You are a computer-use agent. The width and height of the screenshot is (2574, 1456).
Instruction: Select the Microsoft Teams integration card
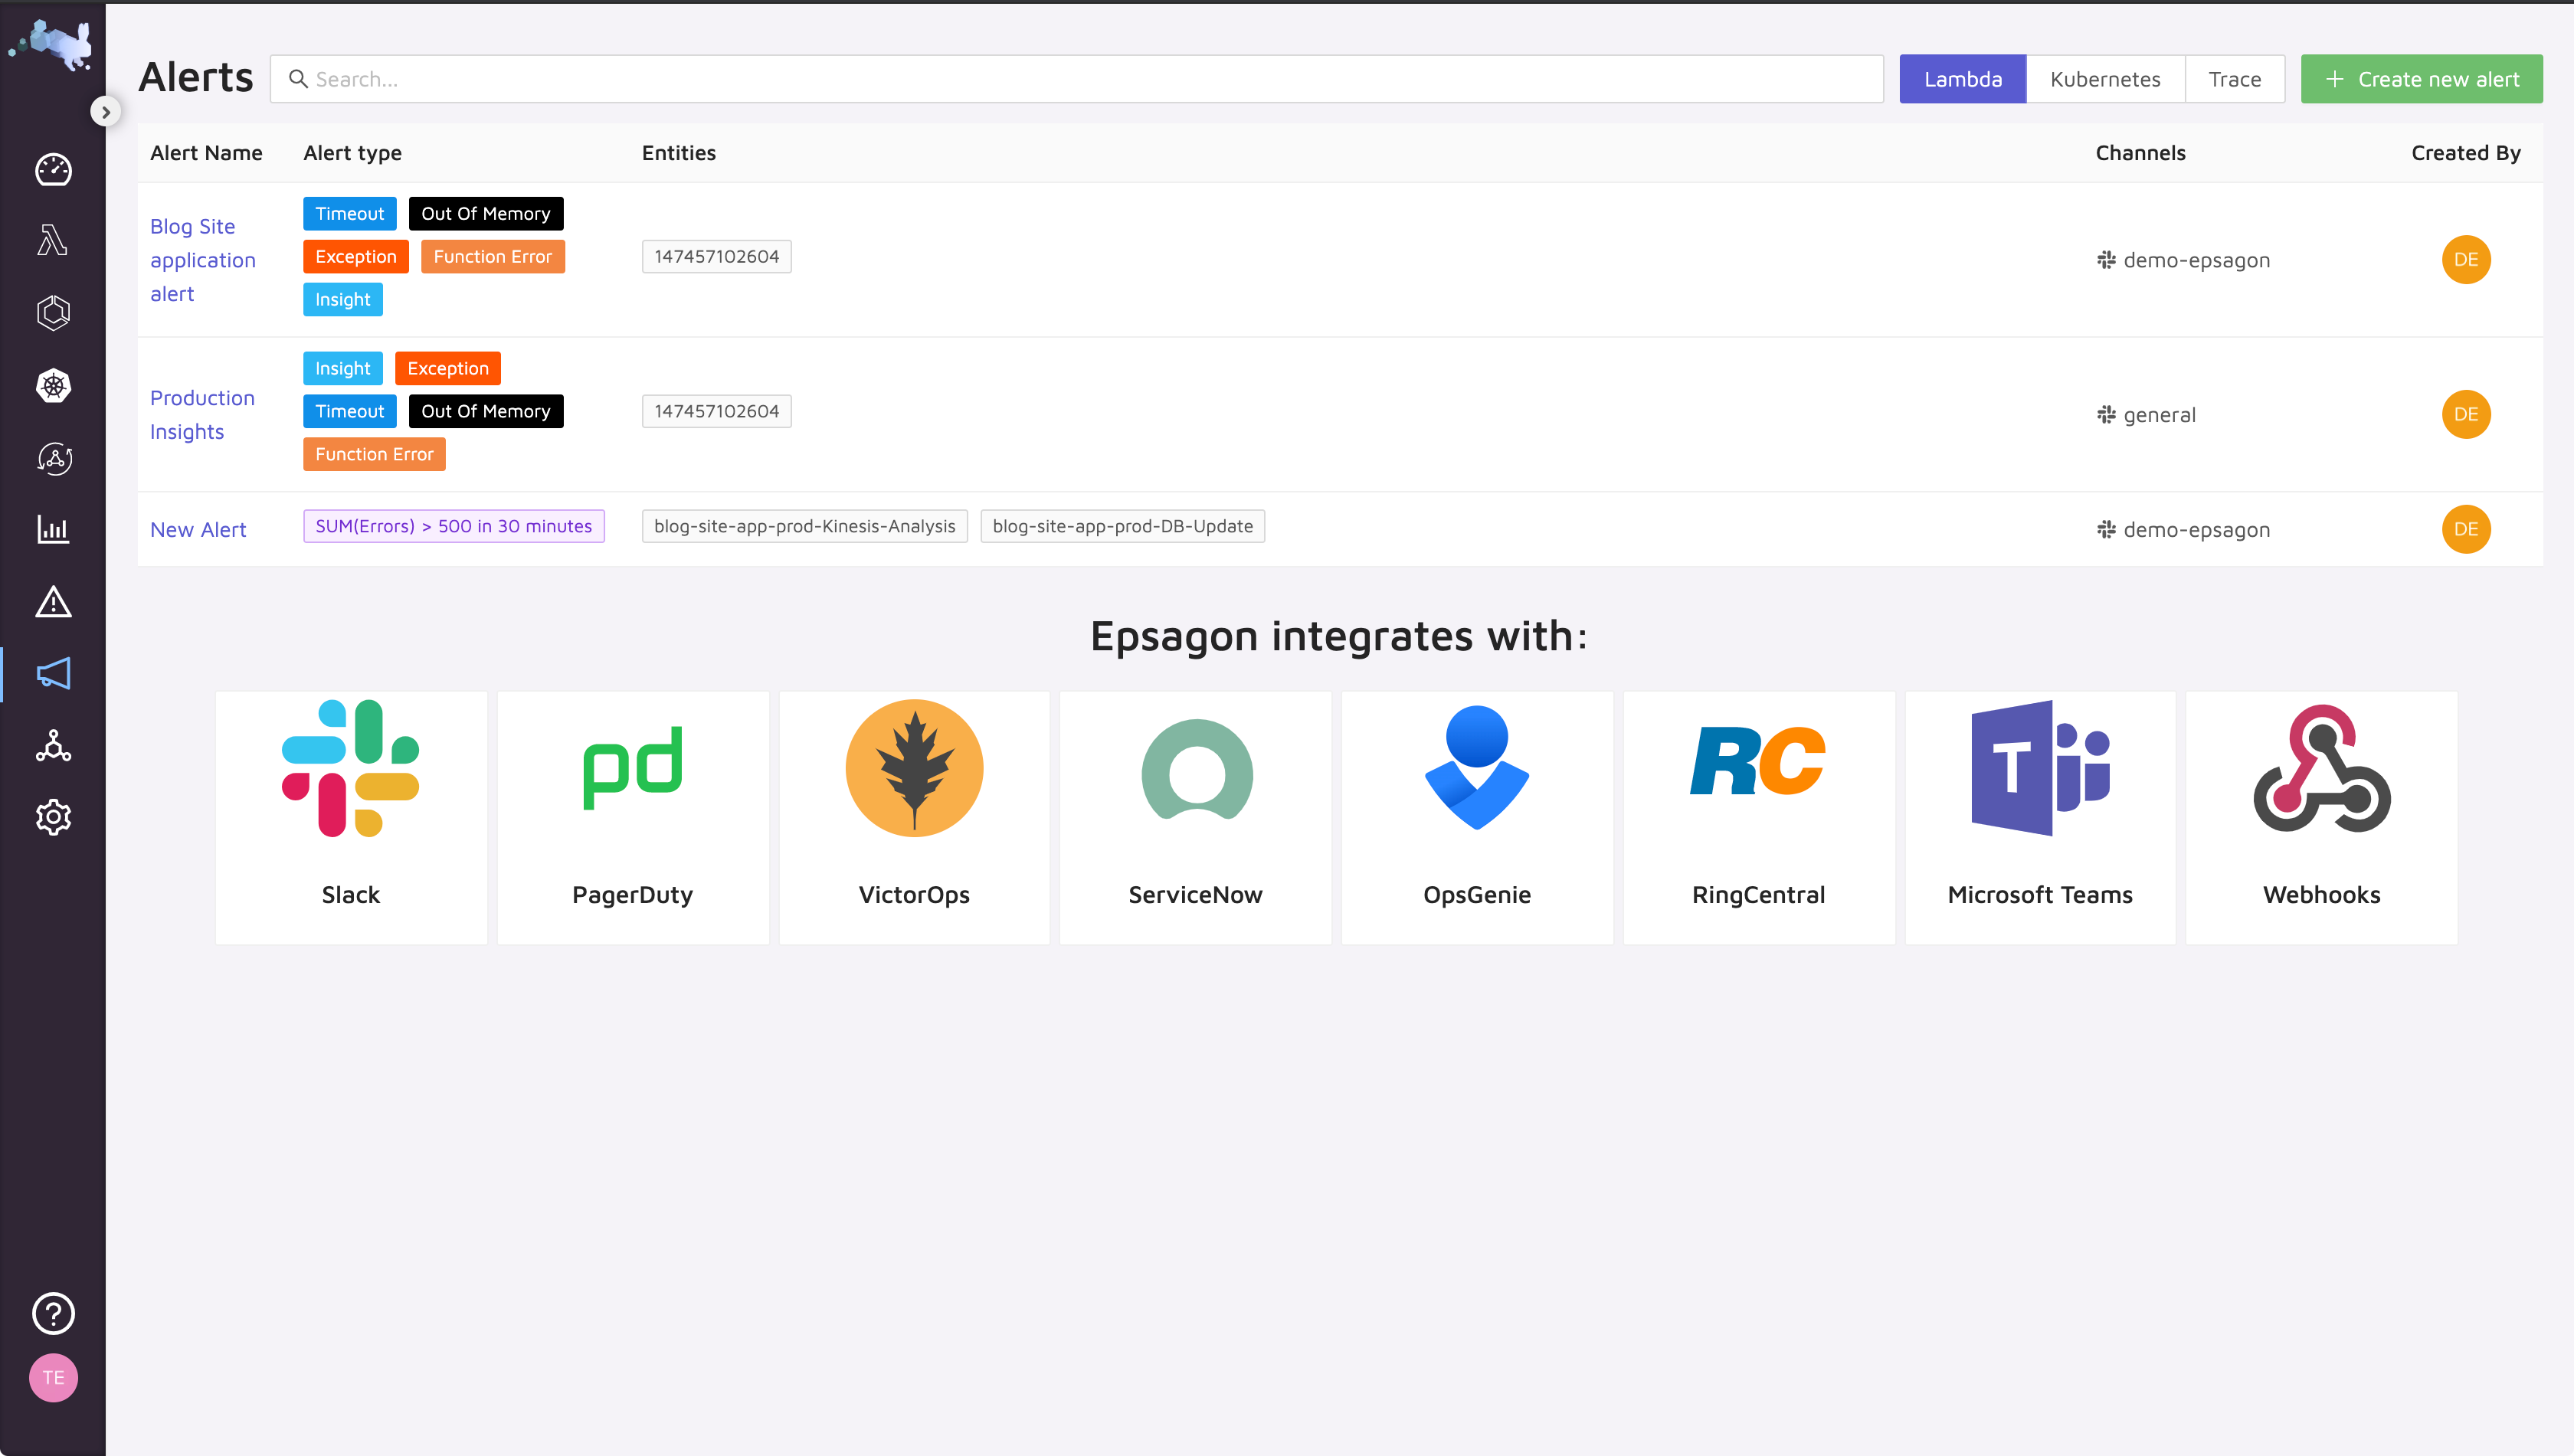coord(2040,818)
